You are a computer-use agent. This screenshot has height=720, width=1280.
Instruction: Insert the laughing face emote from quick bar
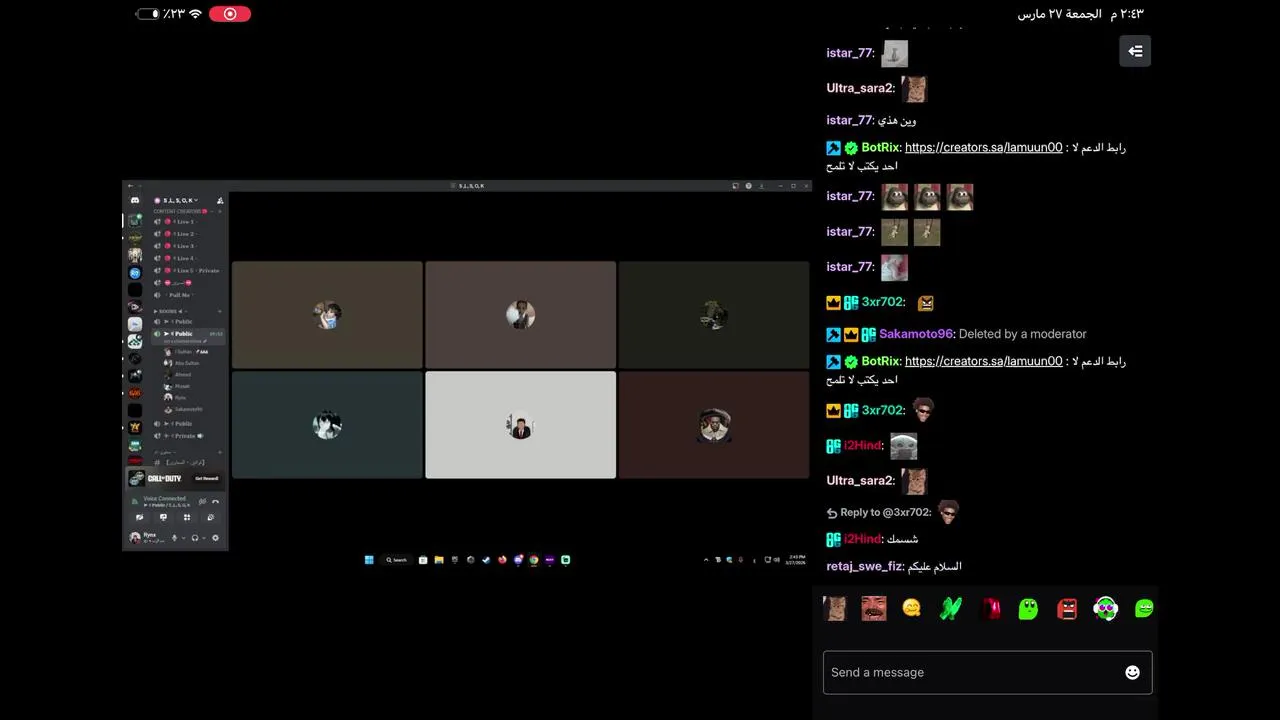pos(874,608)
